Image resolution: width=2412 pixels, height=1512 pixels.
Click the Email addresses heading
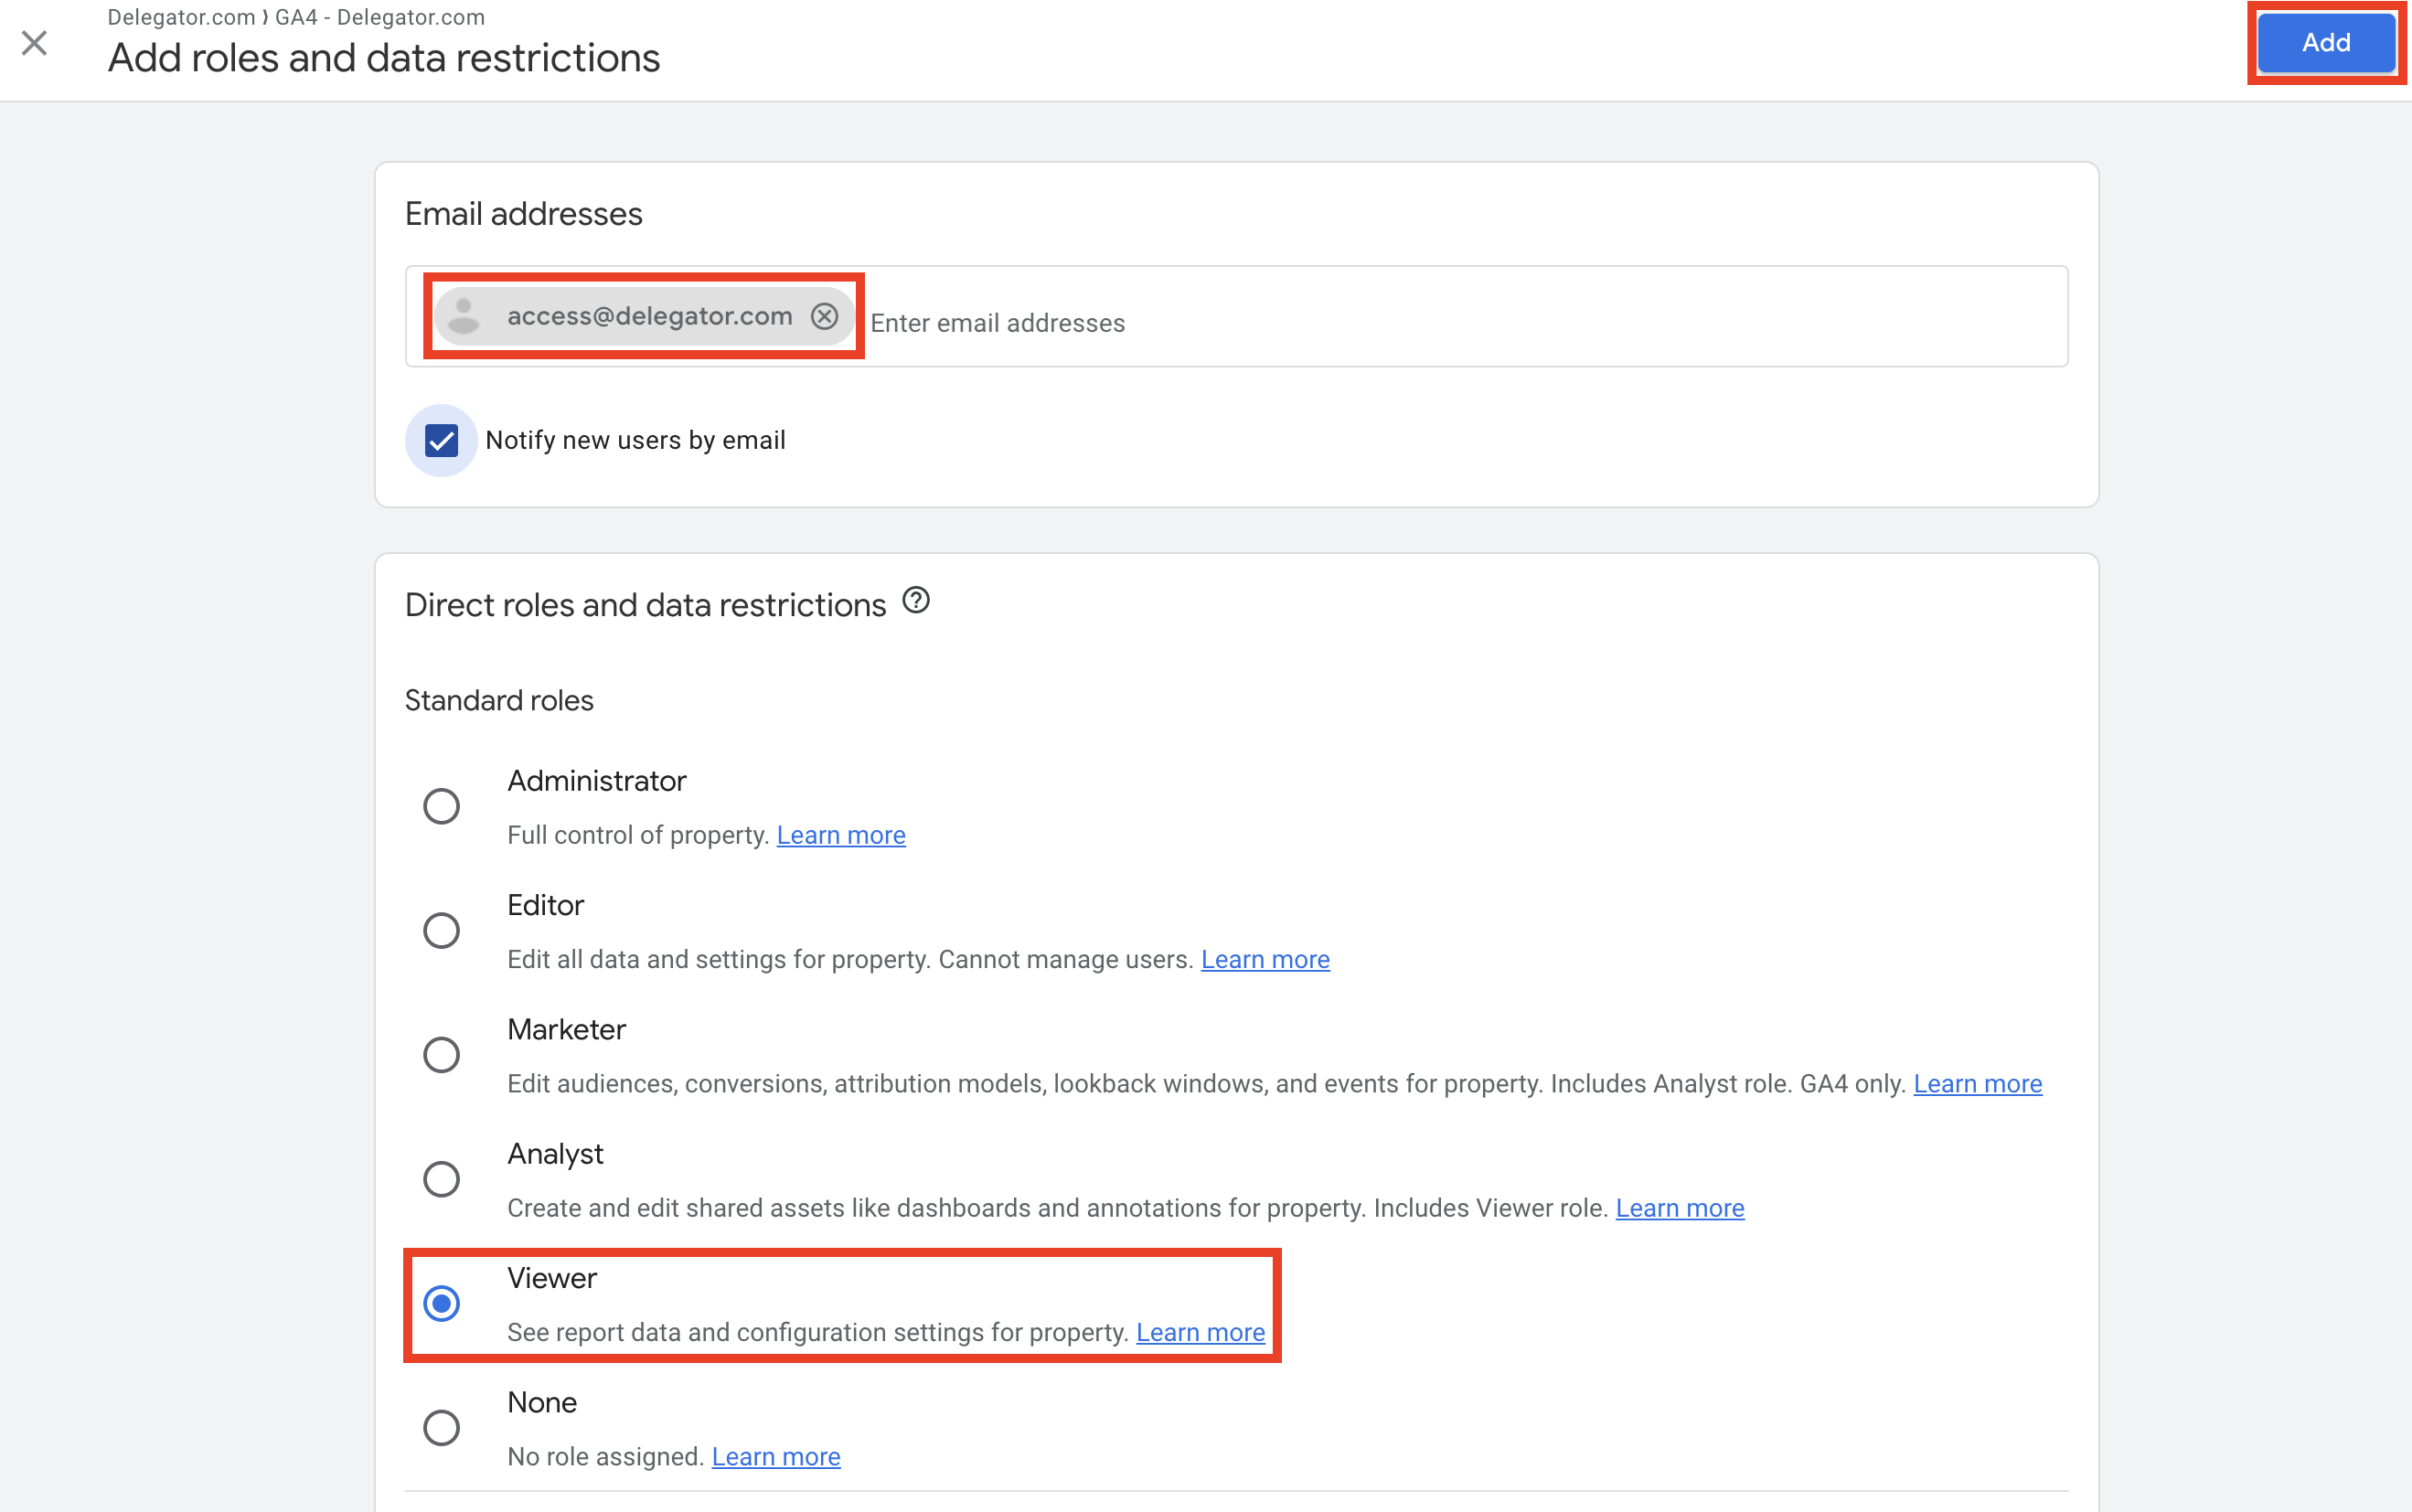(x=524, y=214)
